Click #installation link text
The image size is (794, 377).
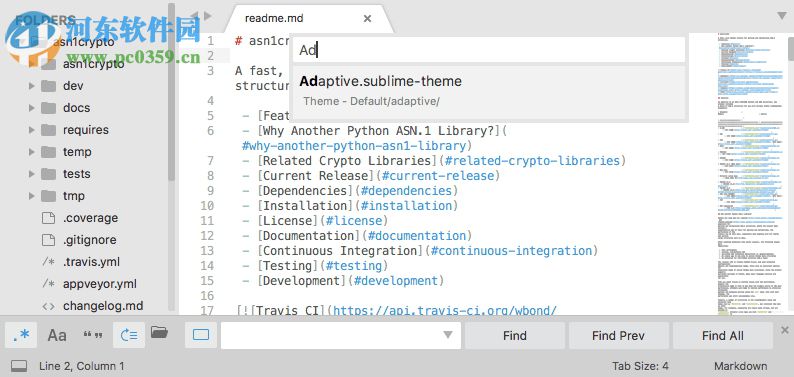coord(406,206)
